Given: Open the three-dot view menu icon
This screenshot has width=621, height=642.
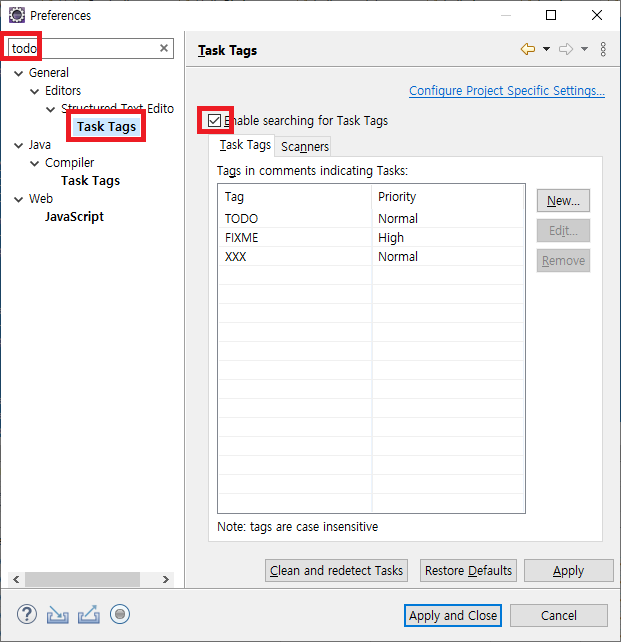Looking at the screenshot, I should click(603, 49).
